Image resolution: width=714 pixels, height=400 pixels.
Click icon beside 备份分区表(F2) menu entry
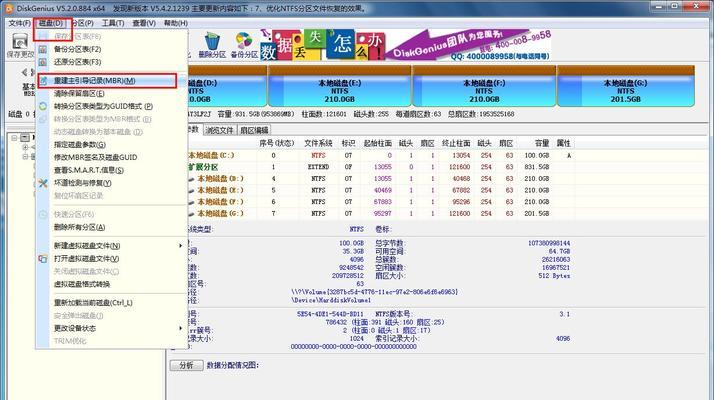[x=43, y=49]
